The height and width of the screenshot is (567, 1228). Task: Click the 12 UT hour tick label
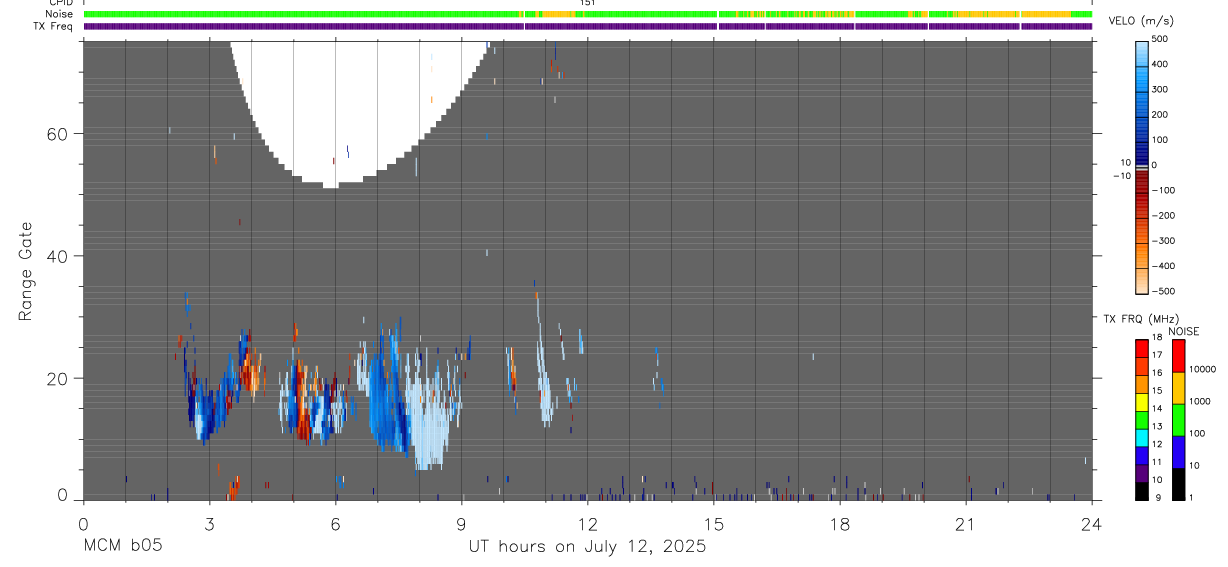point(587,524)
